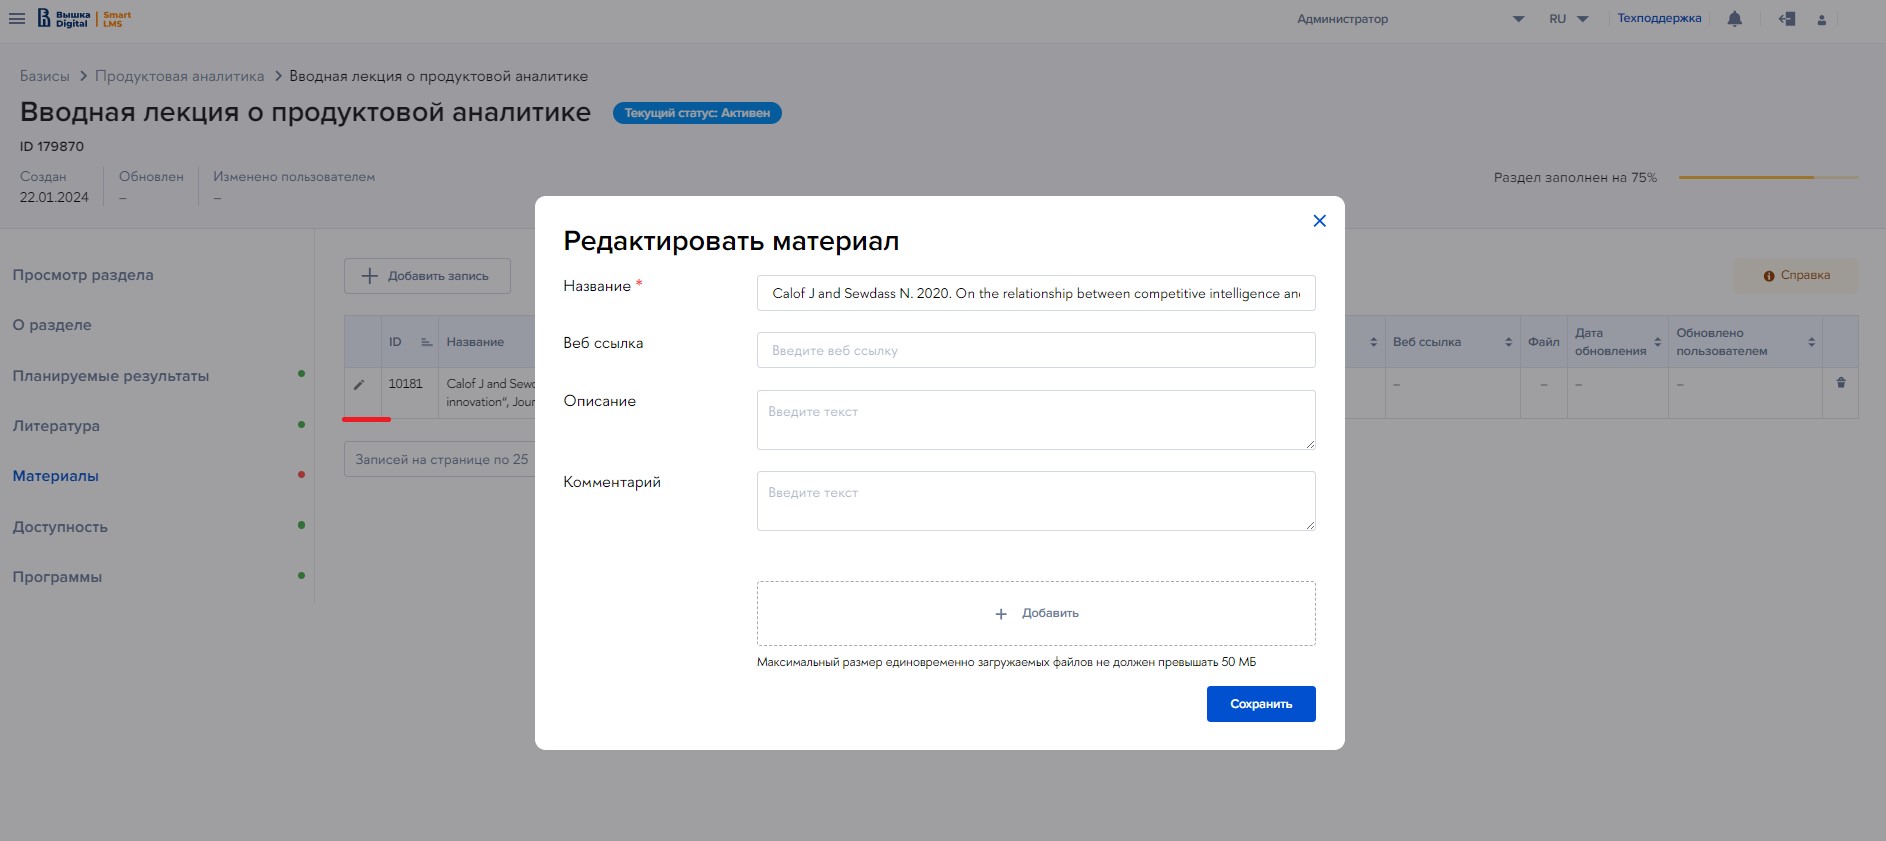
Task: Click the Добавить file upload area
Action: 1035,613
